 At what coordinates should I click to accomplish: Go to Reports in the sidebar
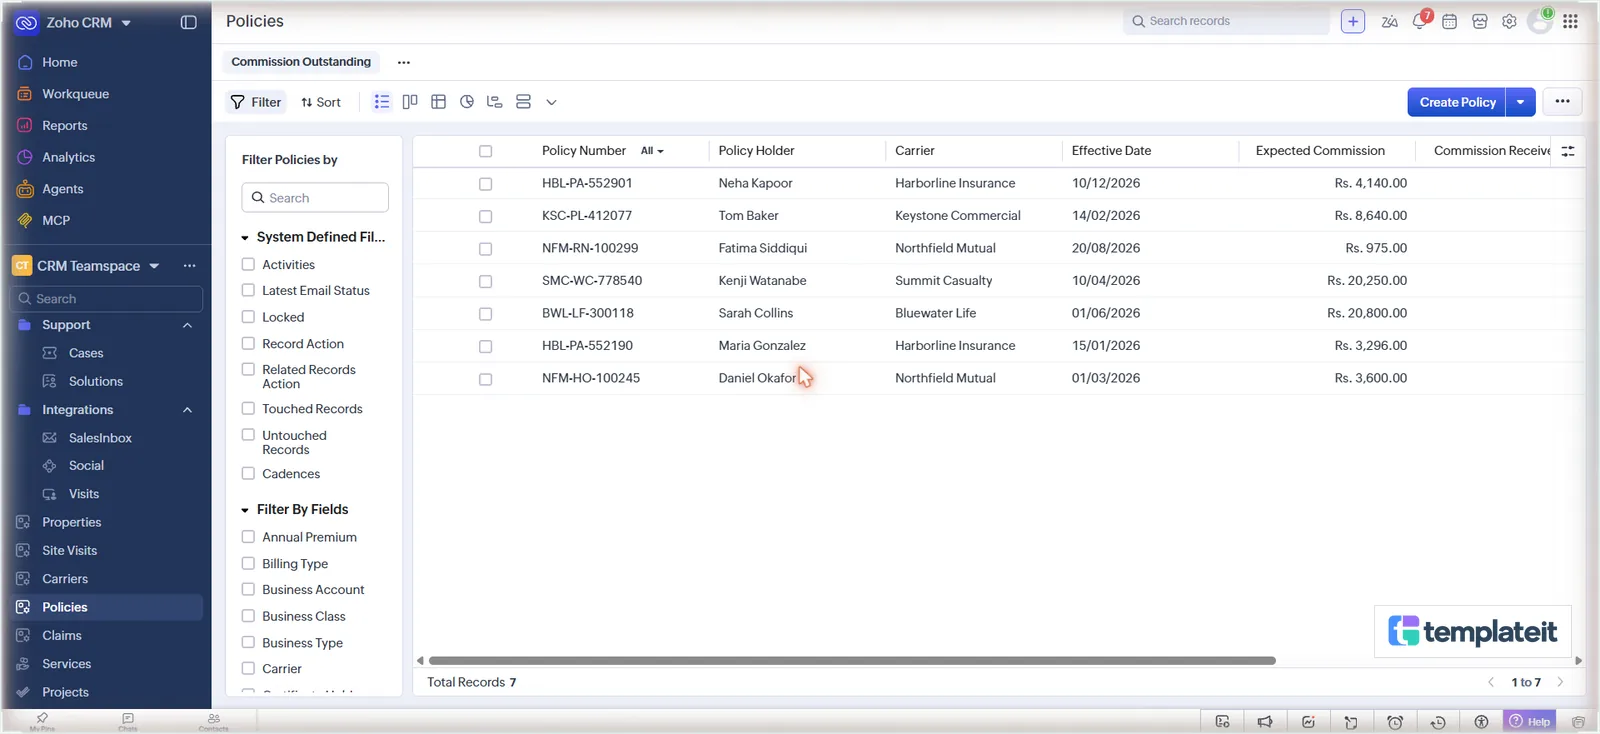click(x=65, y=125)
